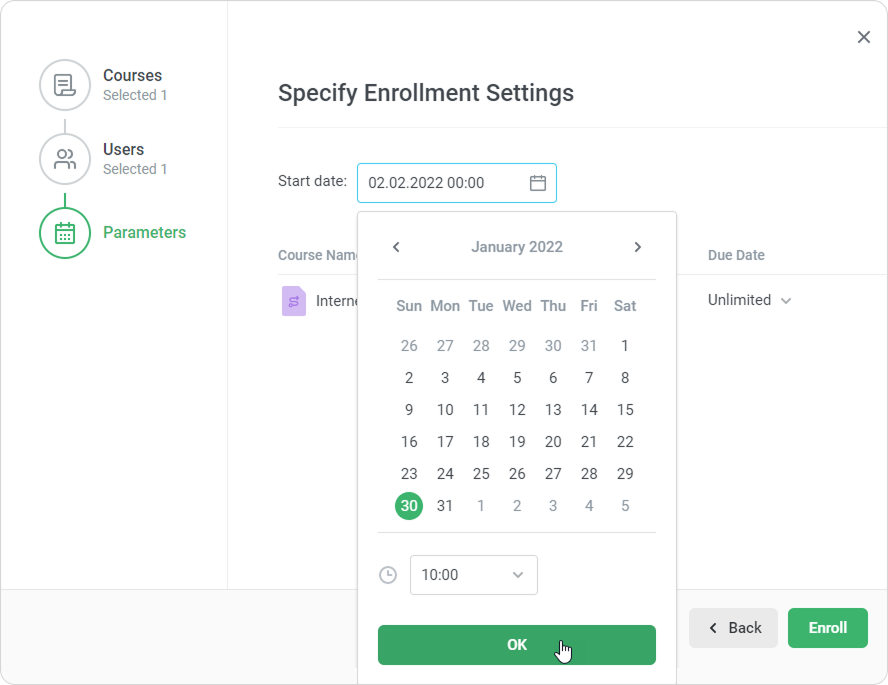The width and height of the screenshot is (888, 685).
Task: Open the 10:00 time dropdown
Action: [x=474, y=575]
